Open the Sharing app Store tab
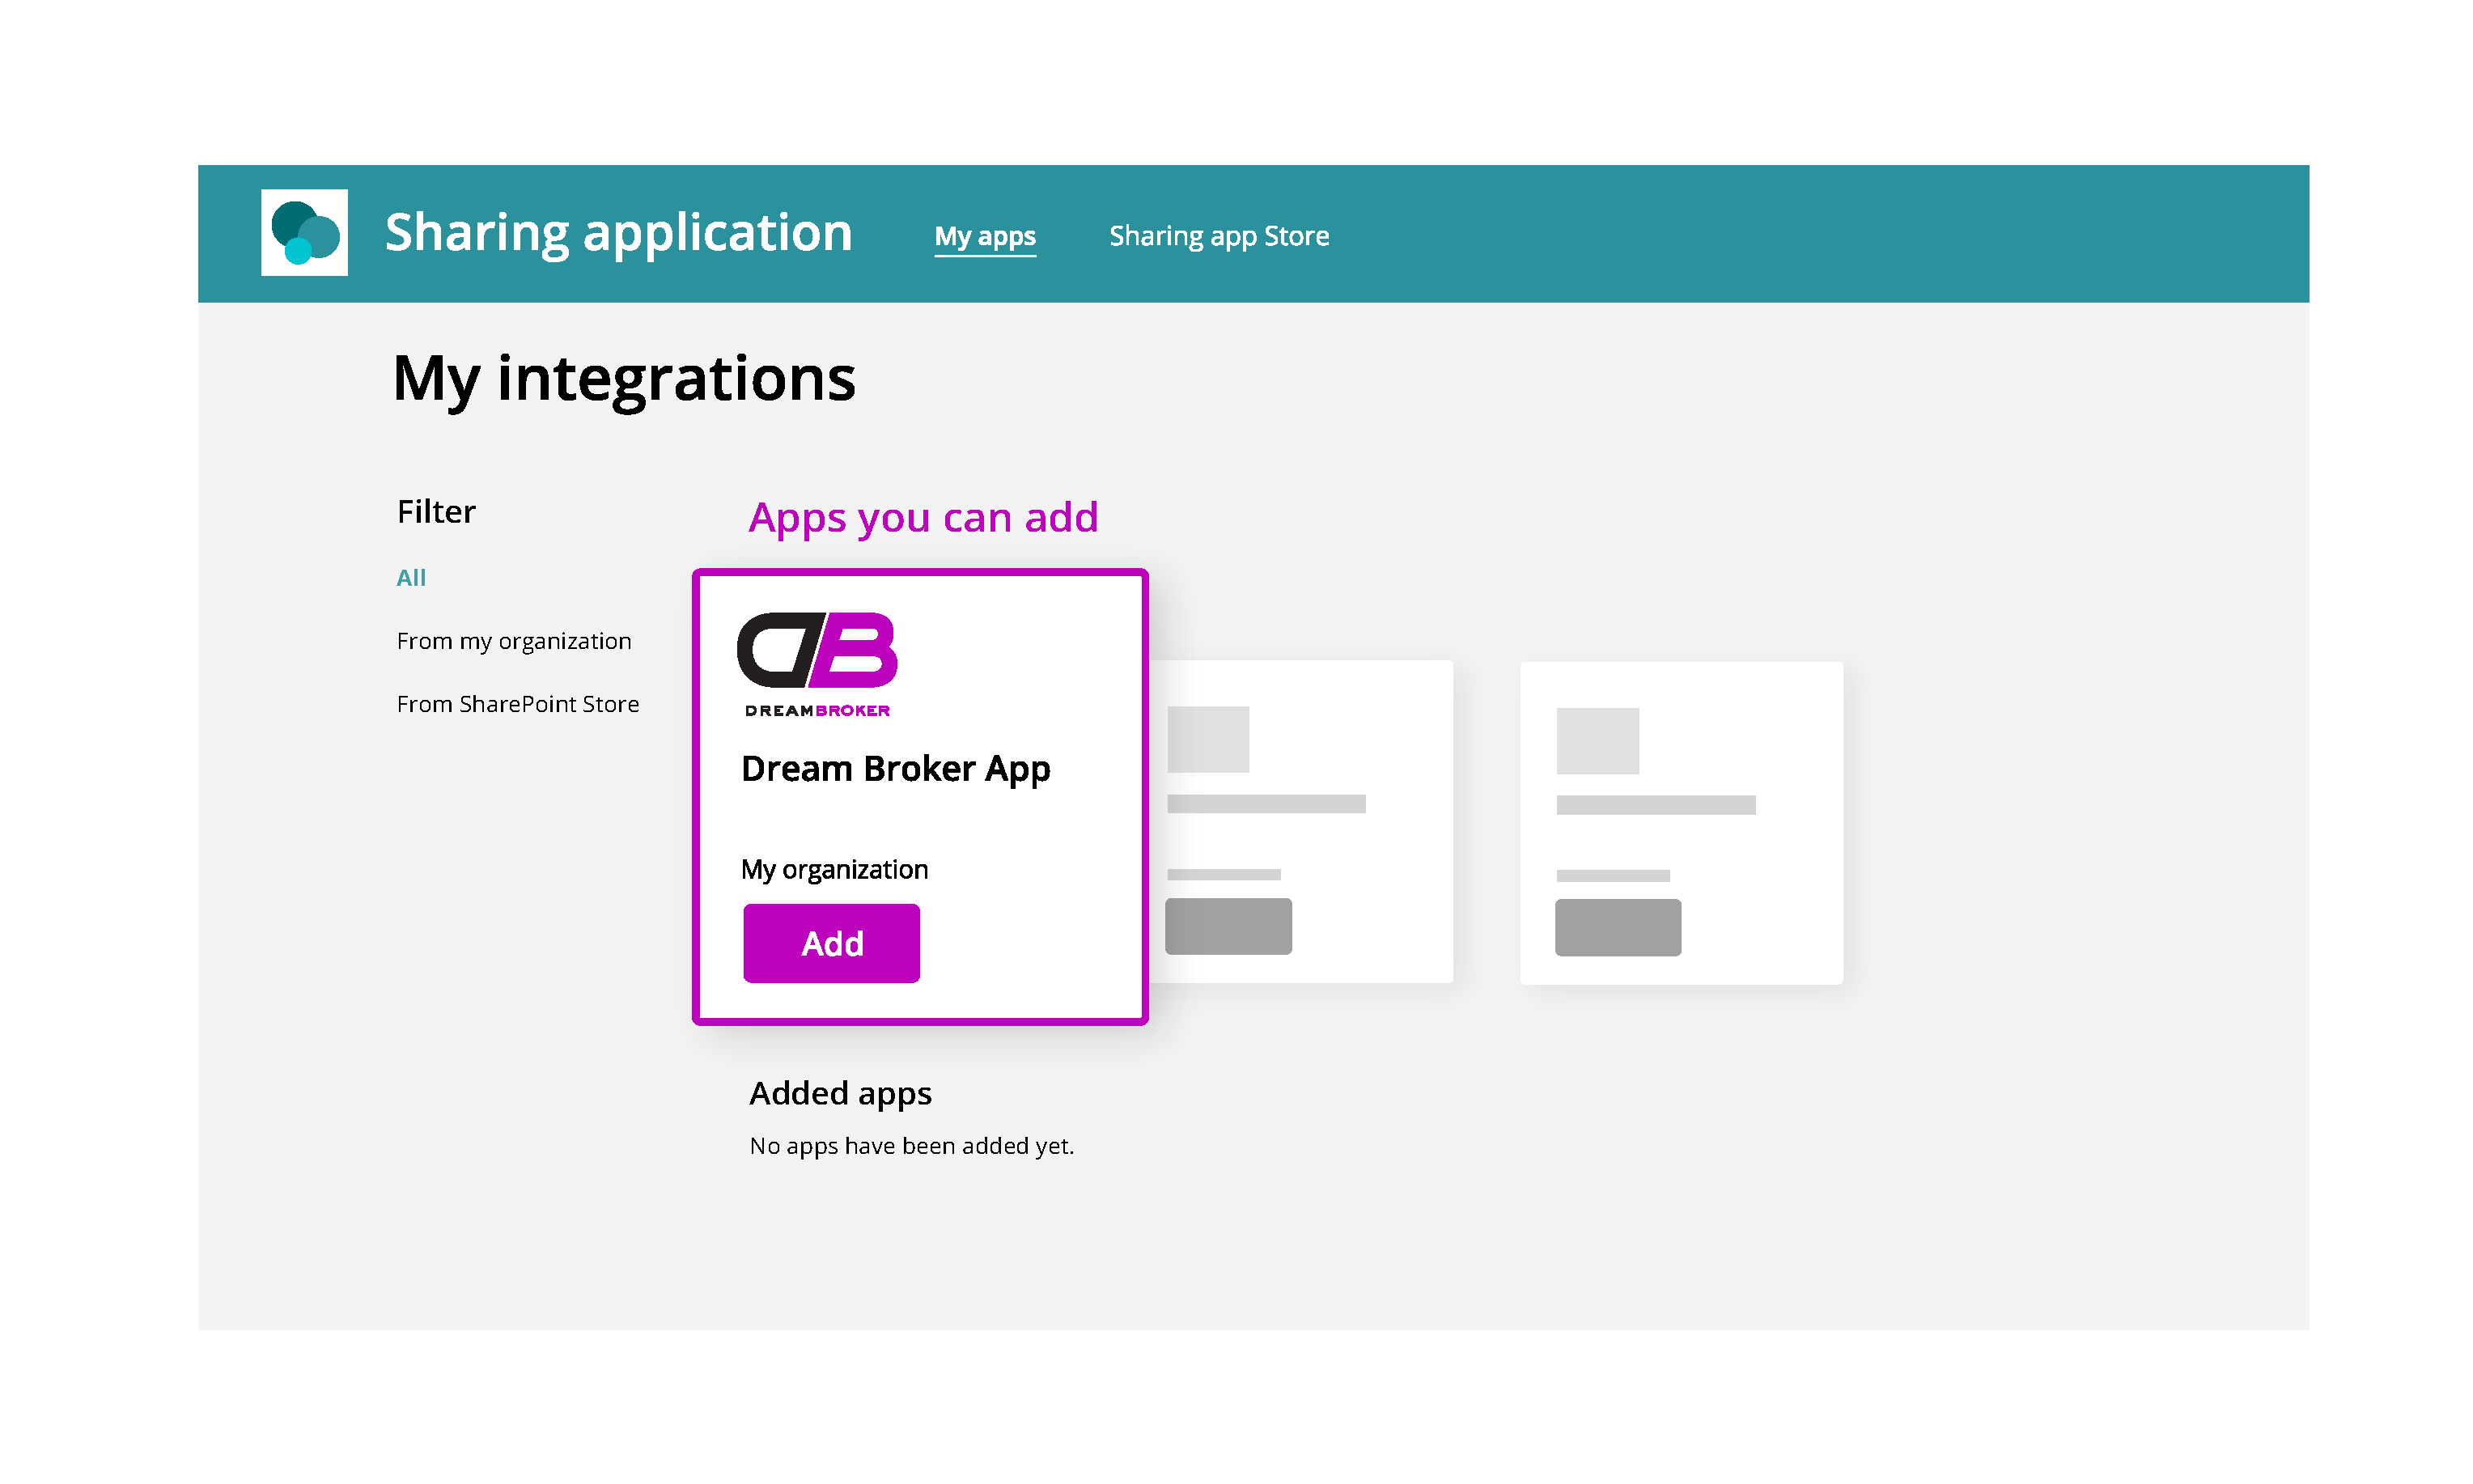The width and height of the screenshot is (2473, 1484). coord(1220,233)
